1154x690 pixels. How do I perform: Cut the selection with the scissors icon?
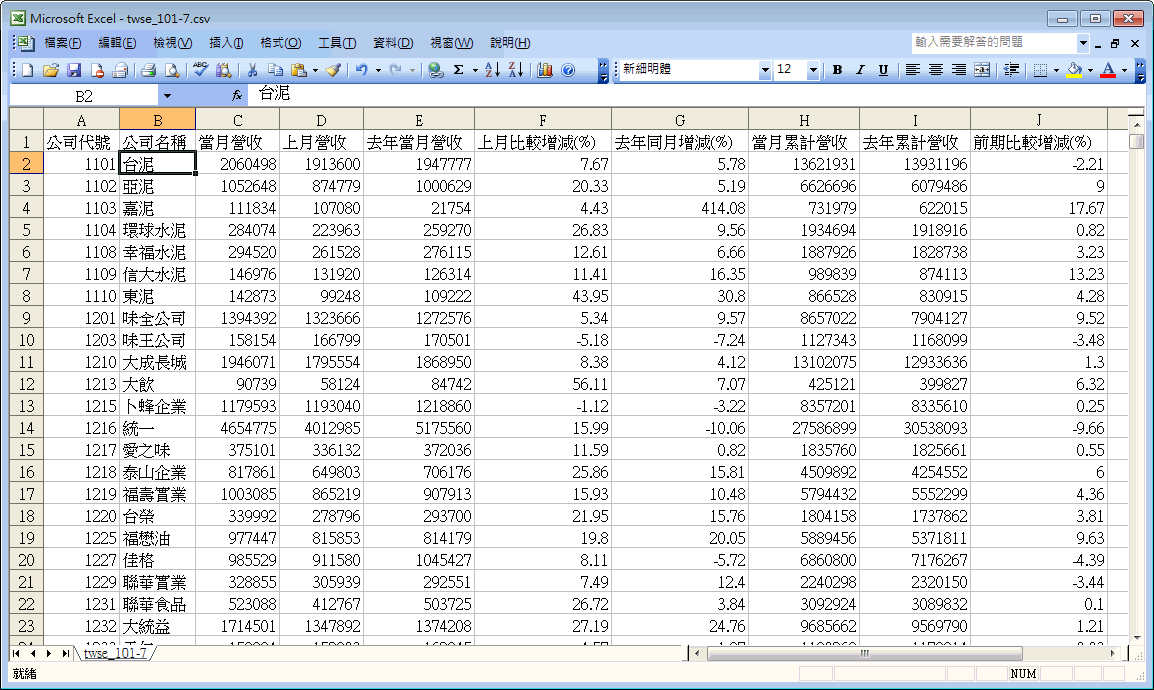pyautogui.click(x=252, y=70)
